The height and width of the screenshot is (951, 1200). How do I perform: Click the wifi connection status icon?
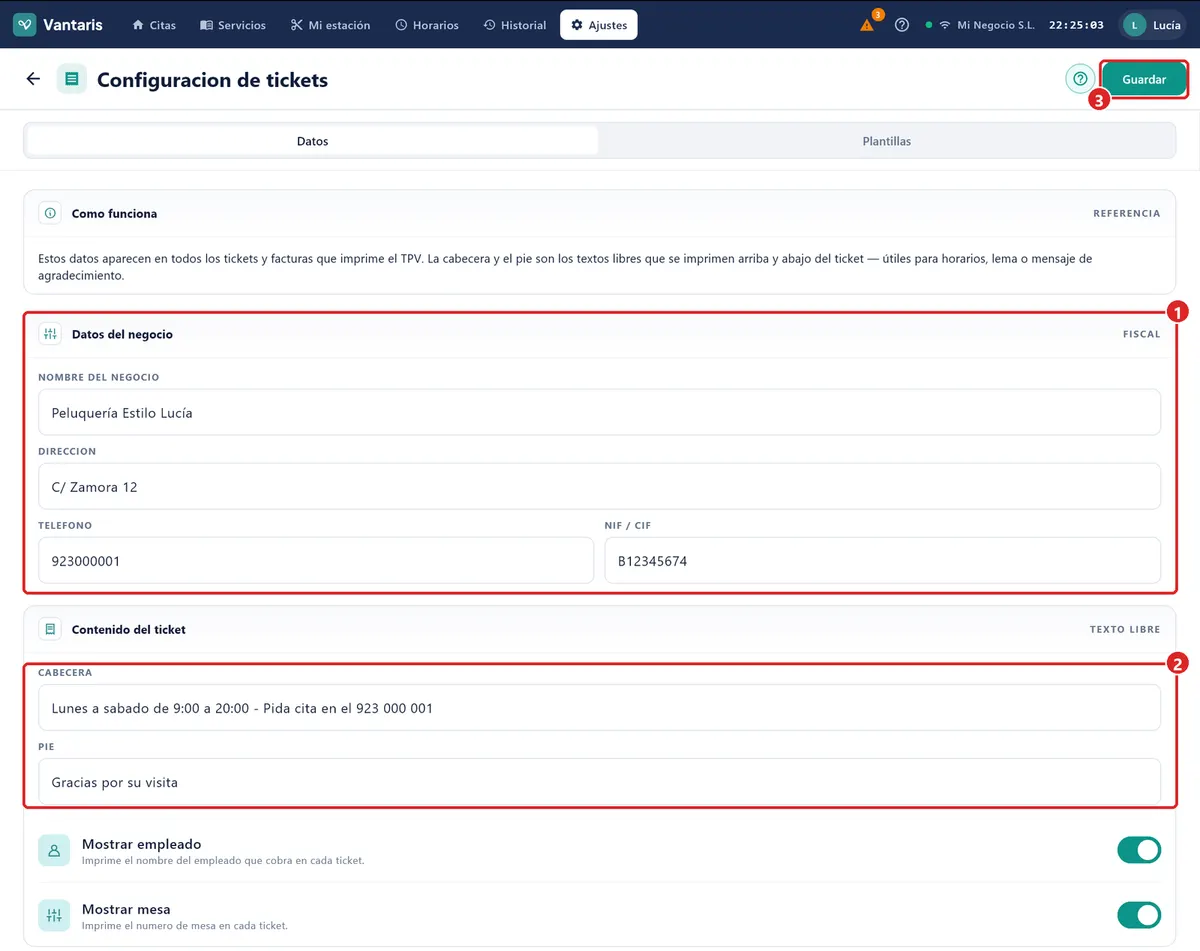click(944, 25)
